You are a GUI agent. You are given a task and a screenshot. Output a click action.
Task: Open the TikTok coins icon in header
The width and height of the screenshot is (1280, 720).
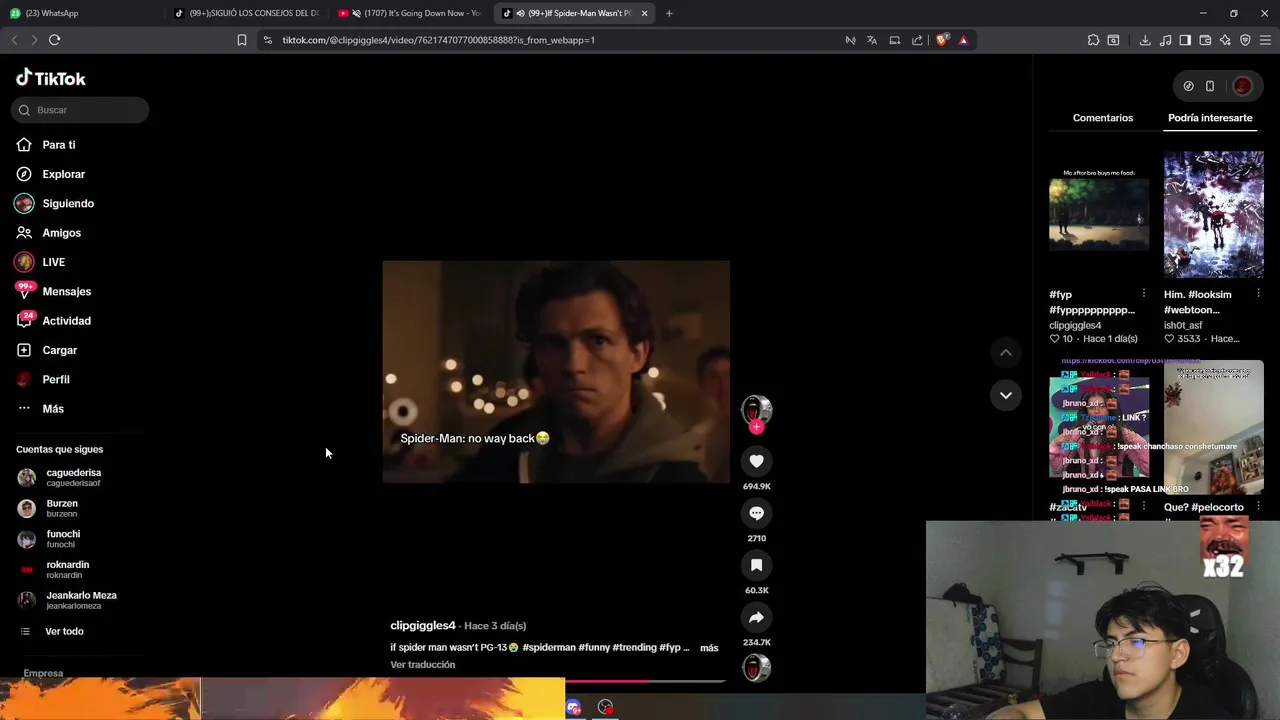[1188, 86]
